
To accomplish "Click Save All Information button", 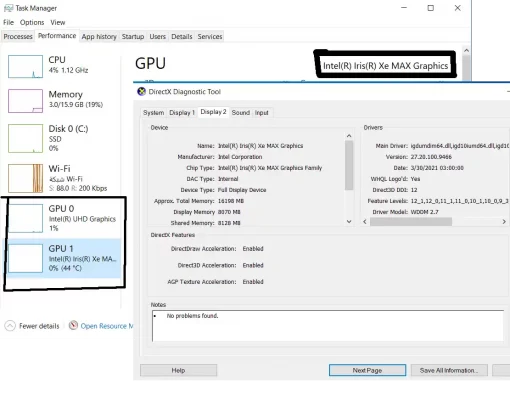I will tap(449, 370).
